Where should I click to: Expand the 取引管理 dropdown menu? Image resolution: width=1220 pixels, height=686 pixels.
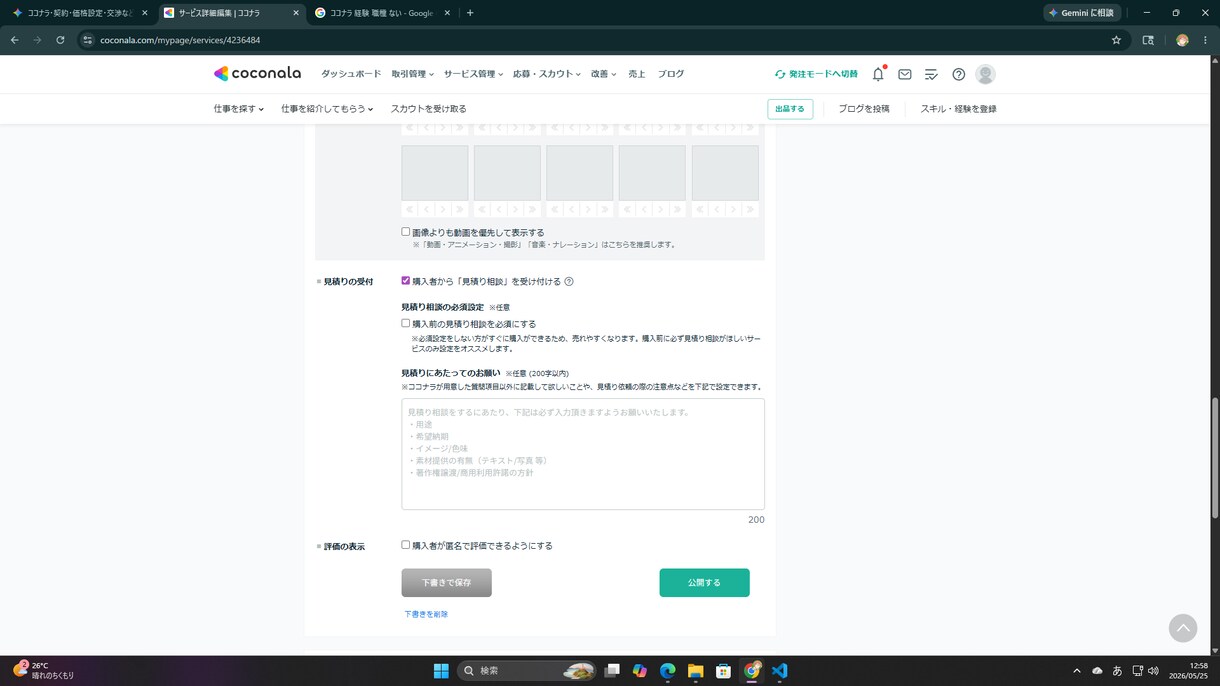413,74
